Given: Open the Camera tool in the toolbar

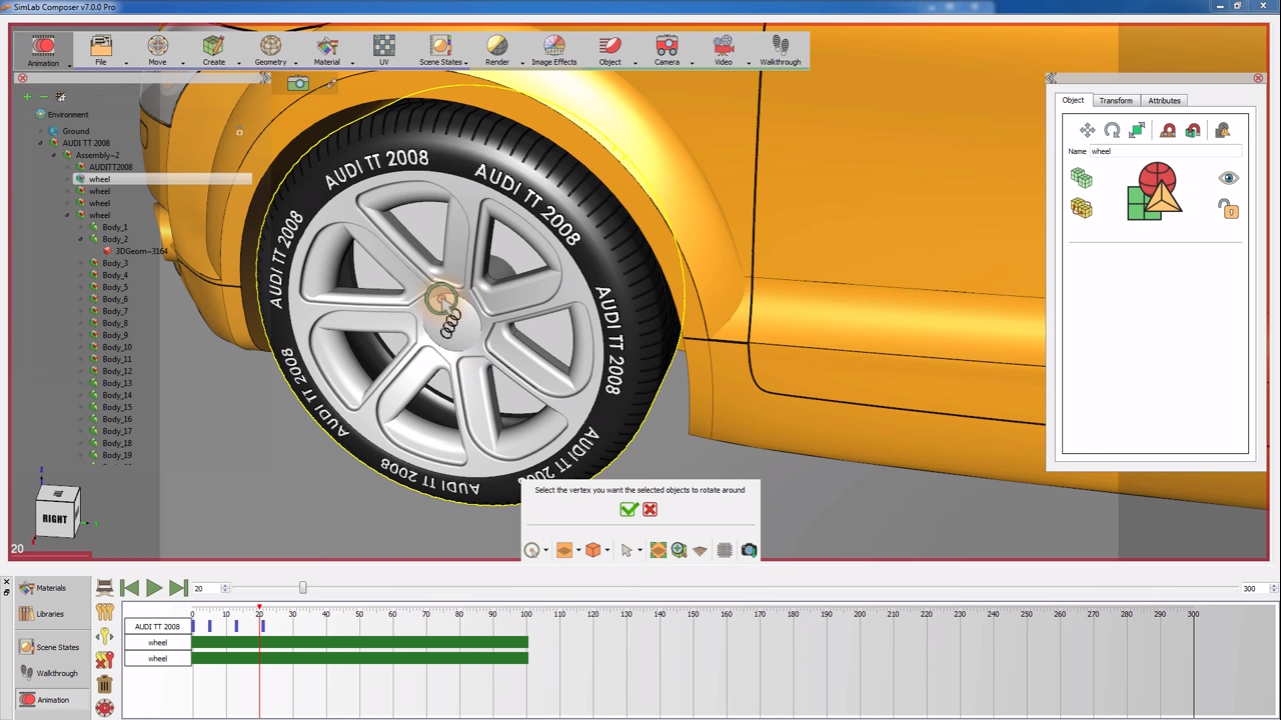Looking at the screenshot, I should pos(667,50).
